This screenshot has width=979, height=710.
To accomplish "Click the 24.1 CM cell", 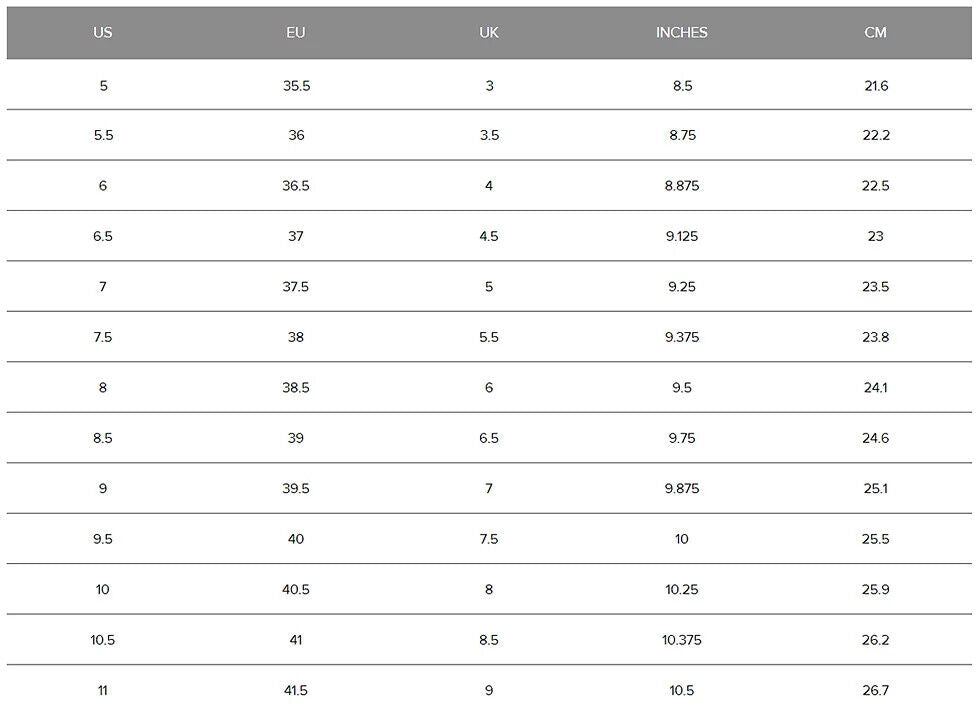I will click(876, 388).
